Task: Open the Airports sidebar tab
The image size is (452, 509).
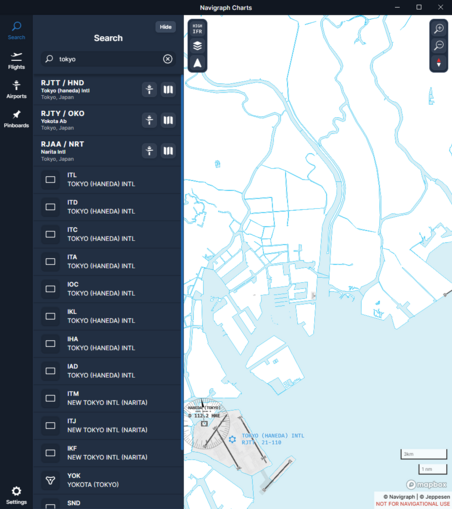Action: click(16, 89)
